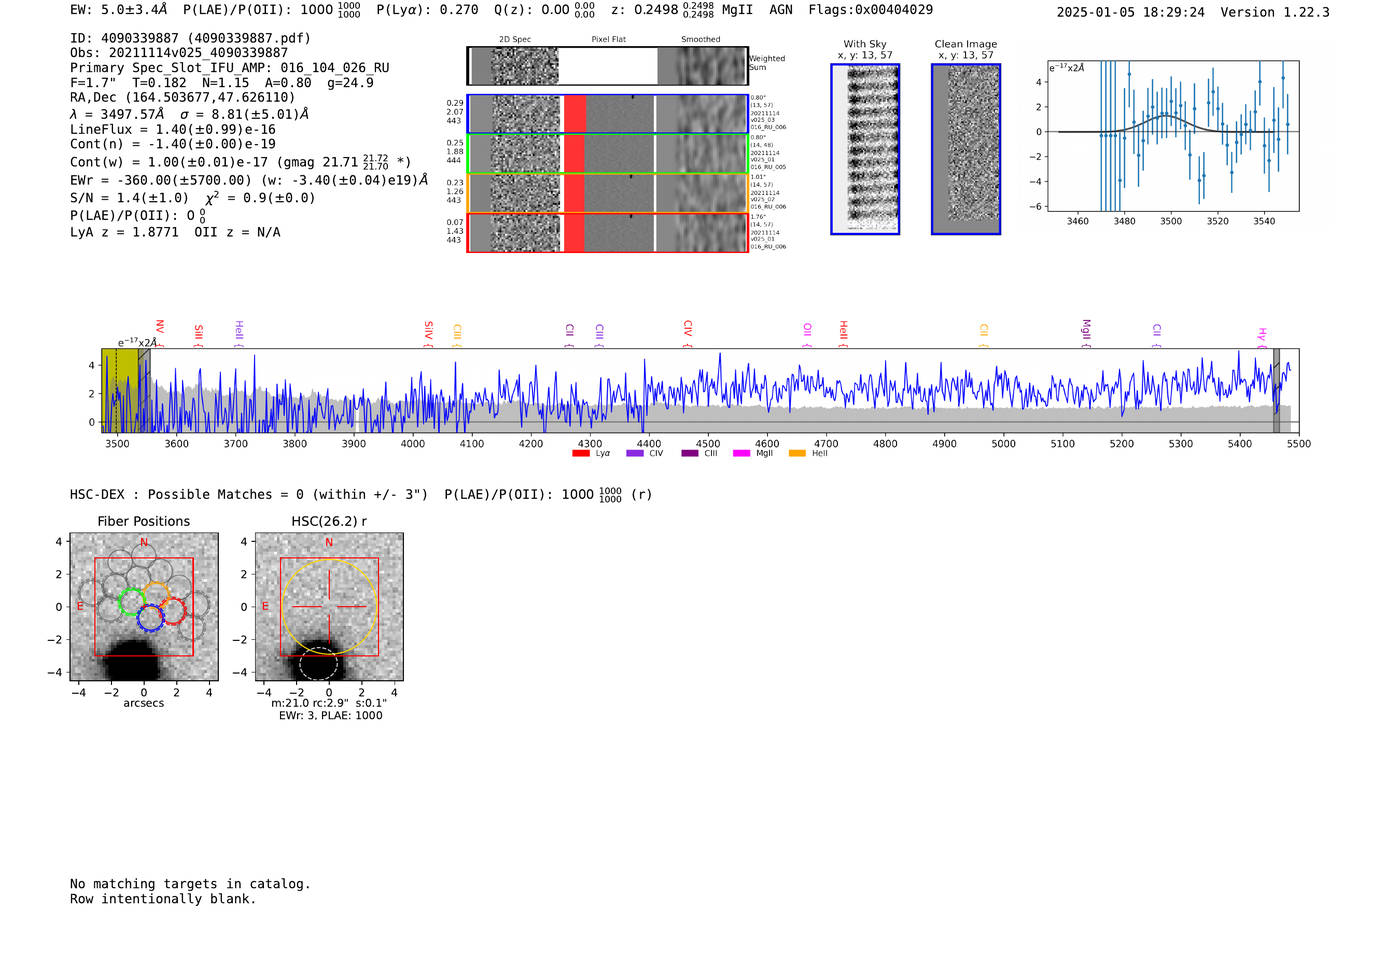Image resolution: width=1400 pixels, height=953 pixels.
Task: Open the HSC(26.2) r image
Action: point(329,607)
